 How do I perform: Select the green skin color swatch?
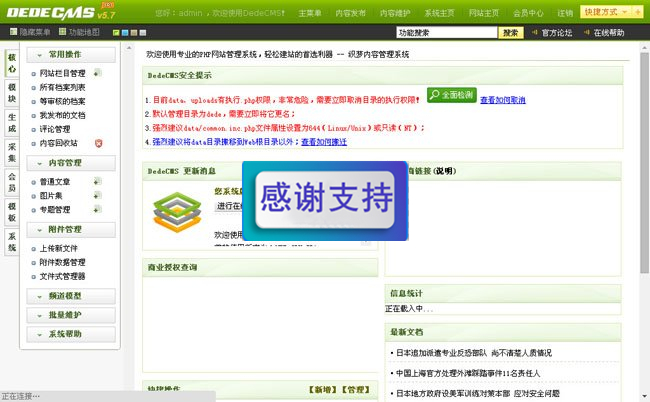116,32
